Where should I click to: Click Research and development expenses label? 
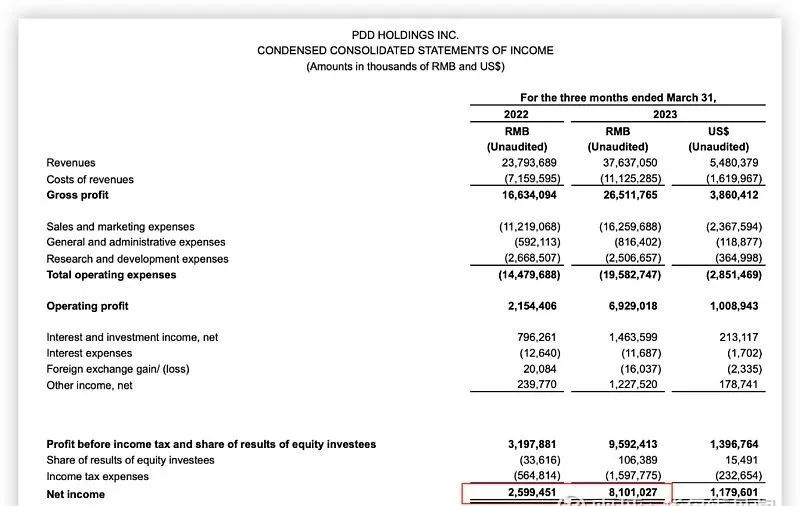pos(137,259)
